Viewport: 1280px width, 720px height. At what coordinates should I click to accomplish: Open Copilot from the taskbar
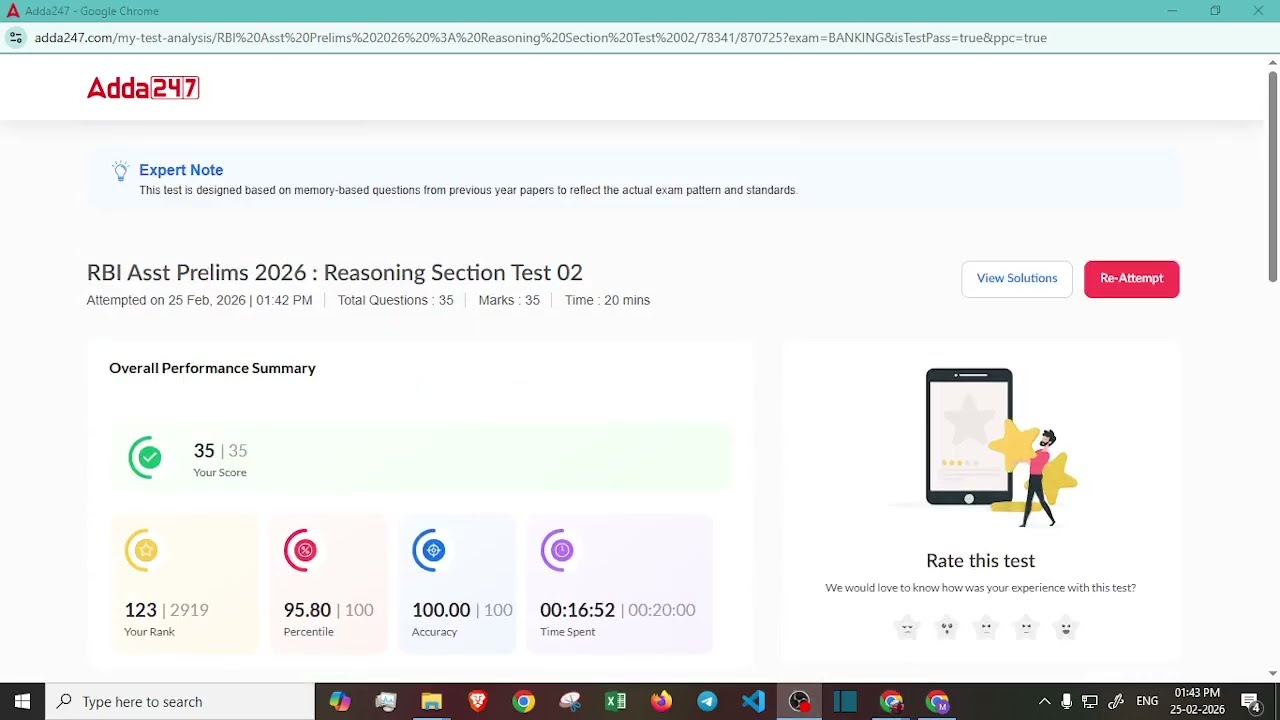340,702
